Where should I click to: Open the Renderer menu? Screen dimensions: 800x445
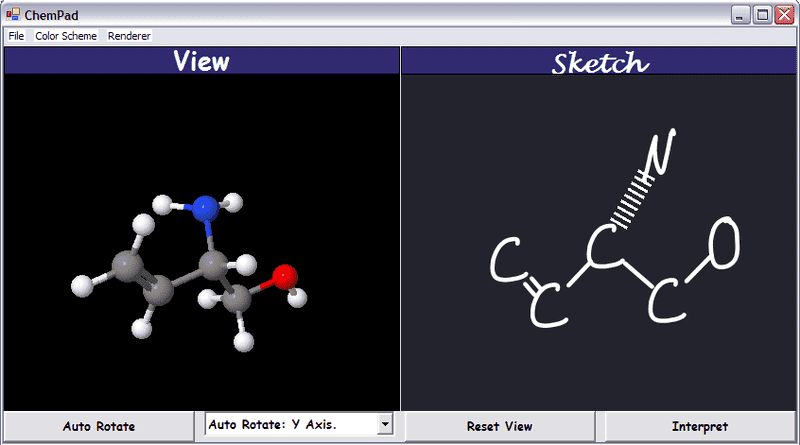tap(129, 36)
